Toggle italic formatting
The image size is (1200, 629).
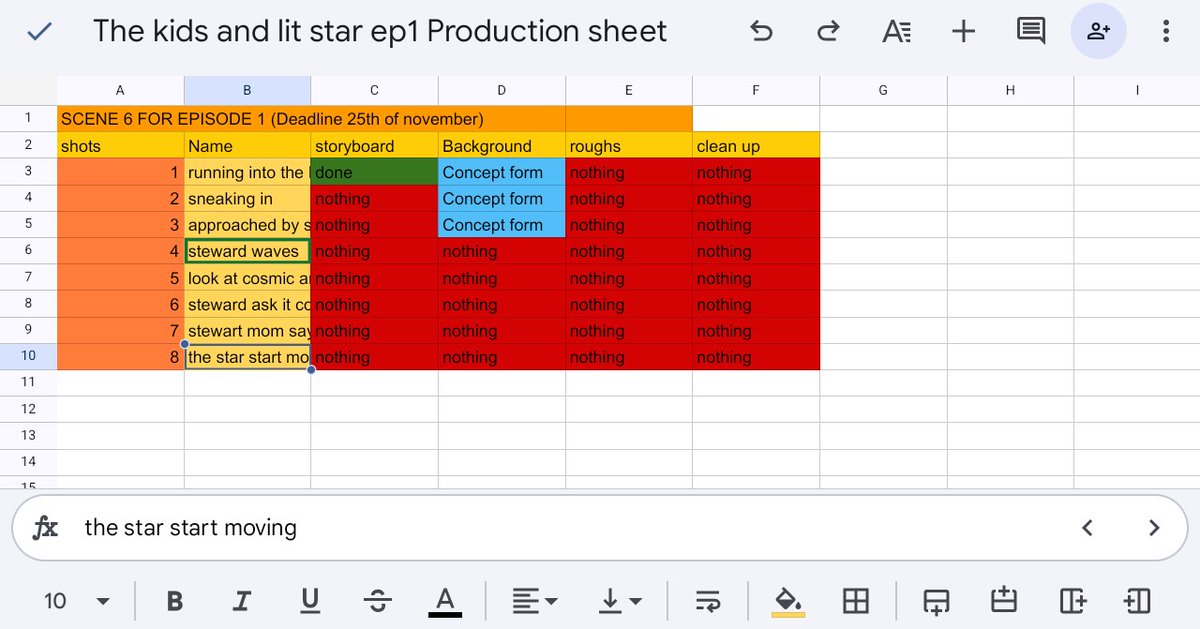point(242,600)
